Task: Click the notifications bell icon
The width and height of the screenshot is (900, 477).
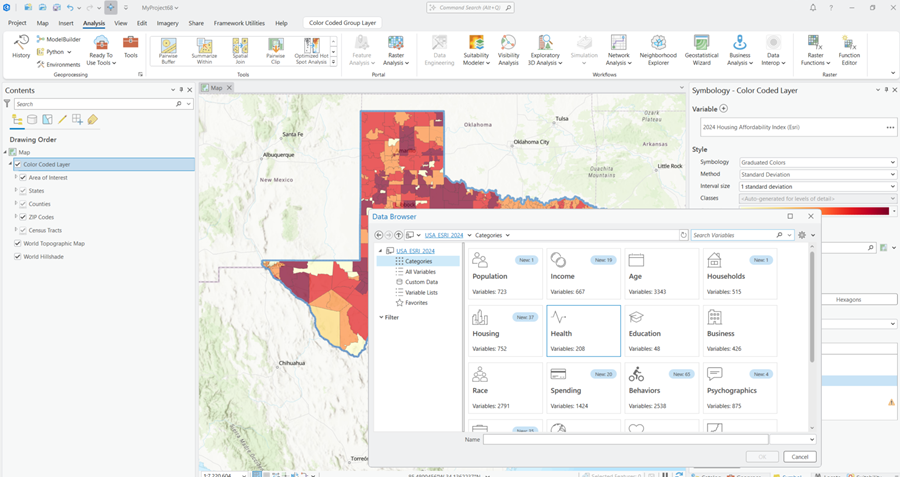Action: coord(813,7)
